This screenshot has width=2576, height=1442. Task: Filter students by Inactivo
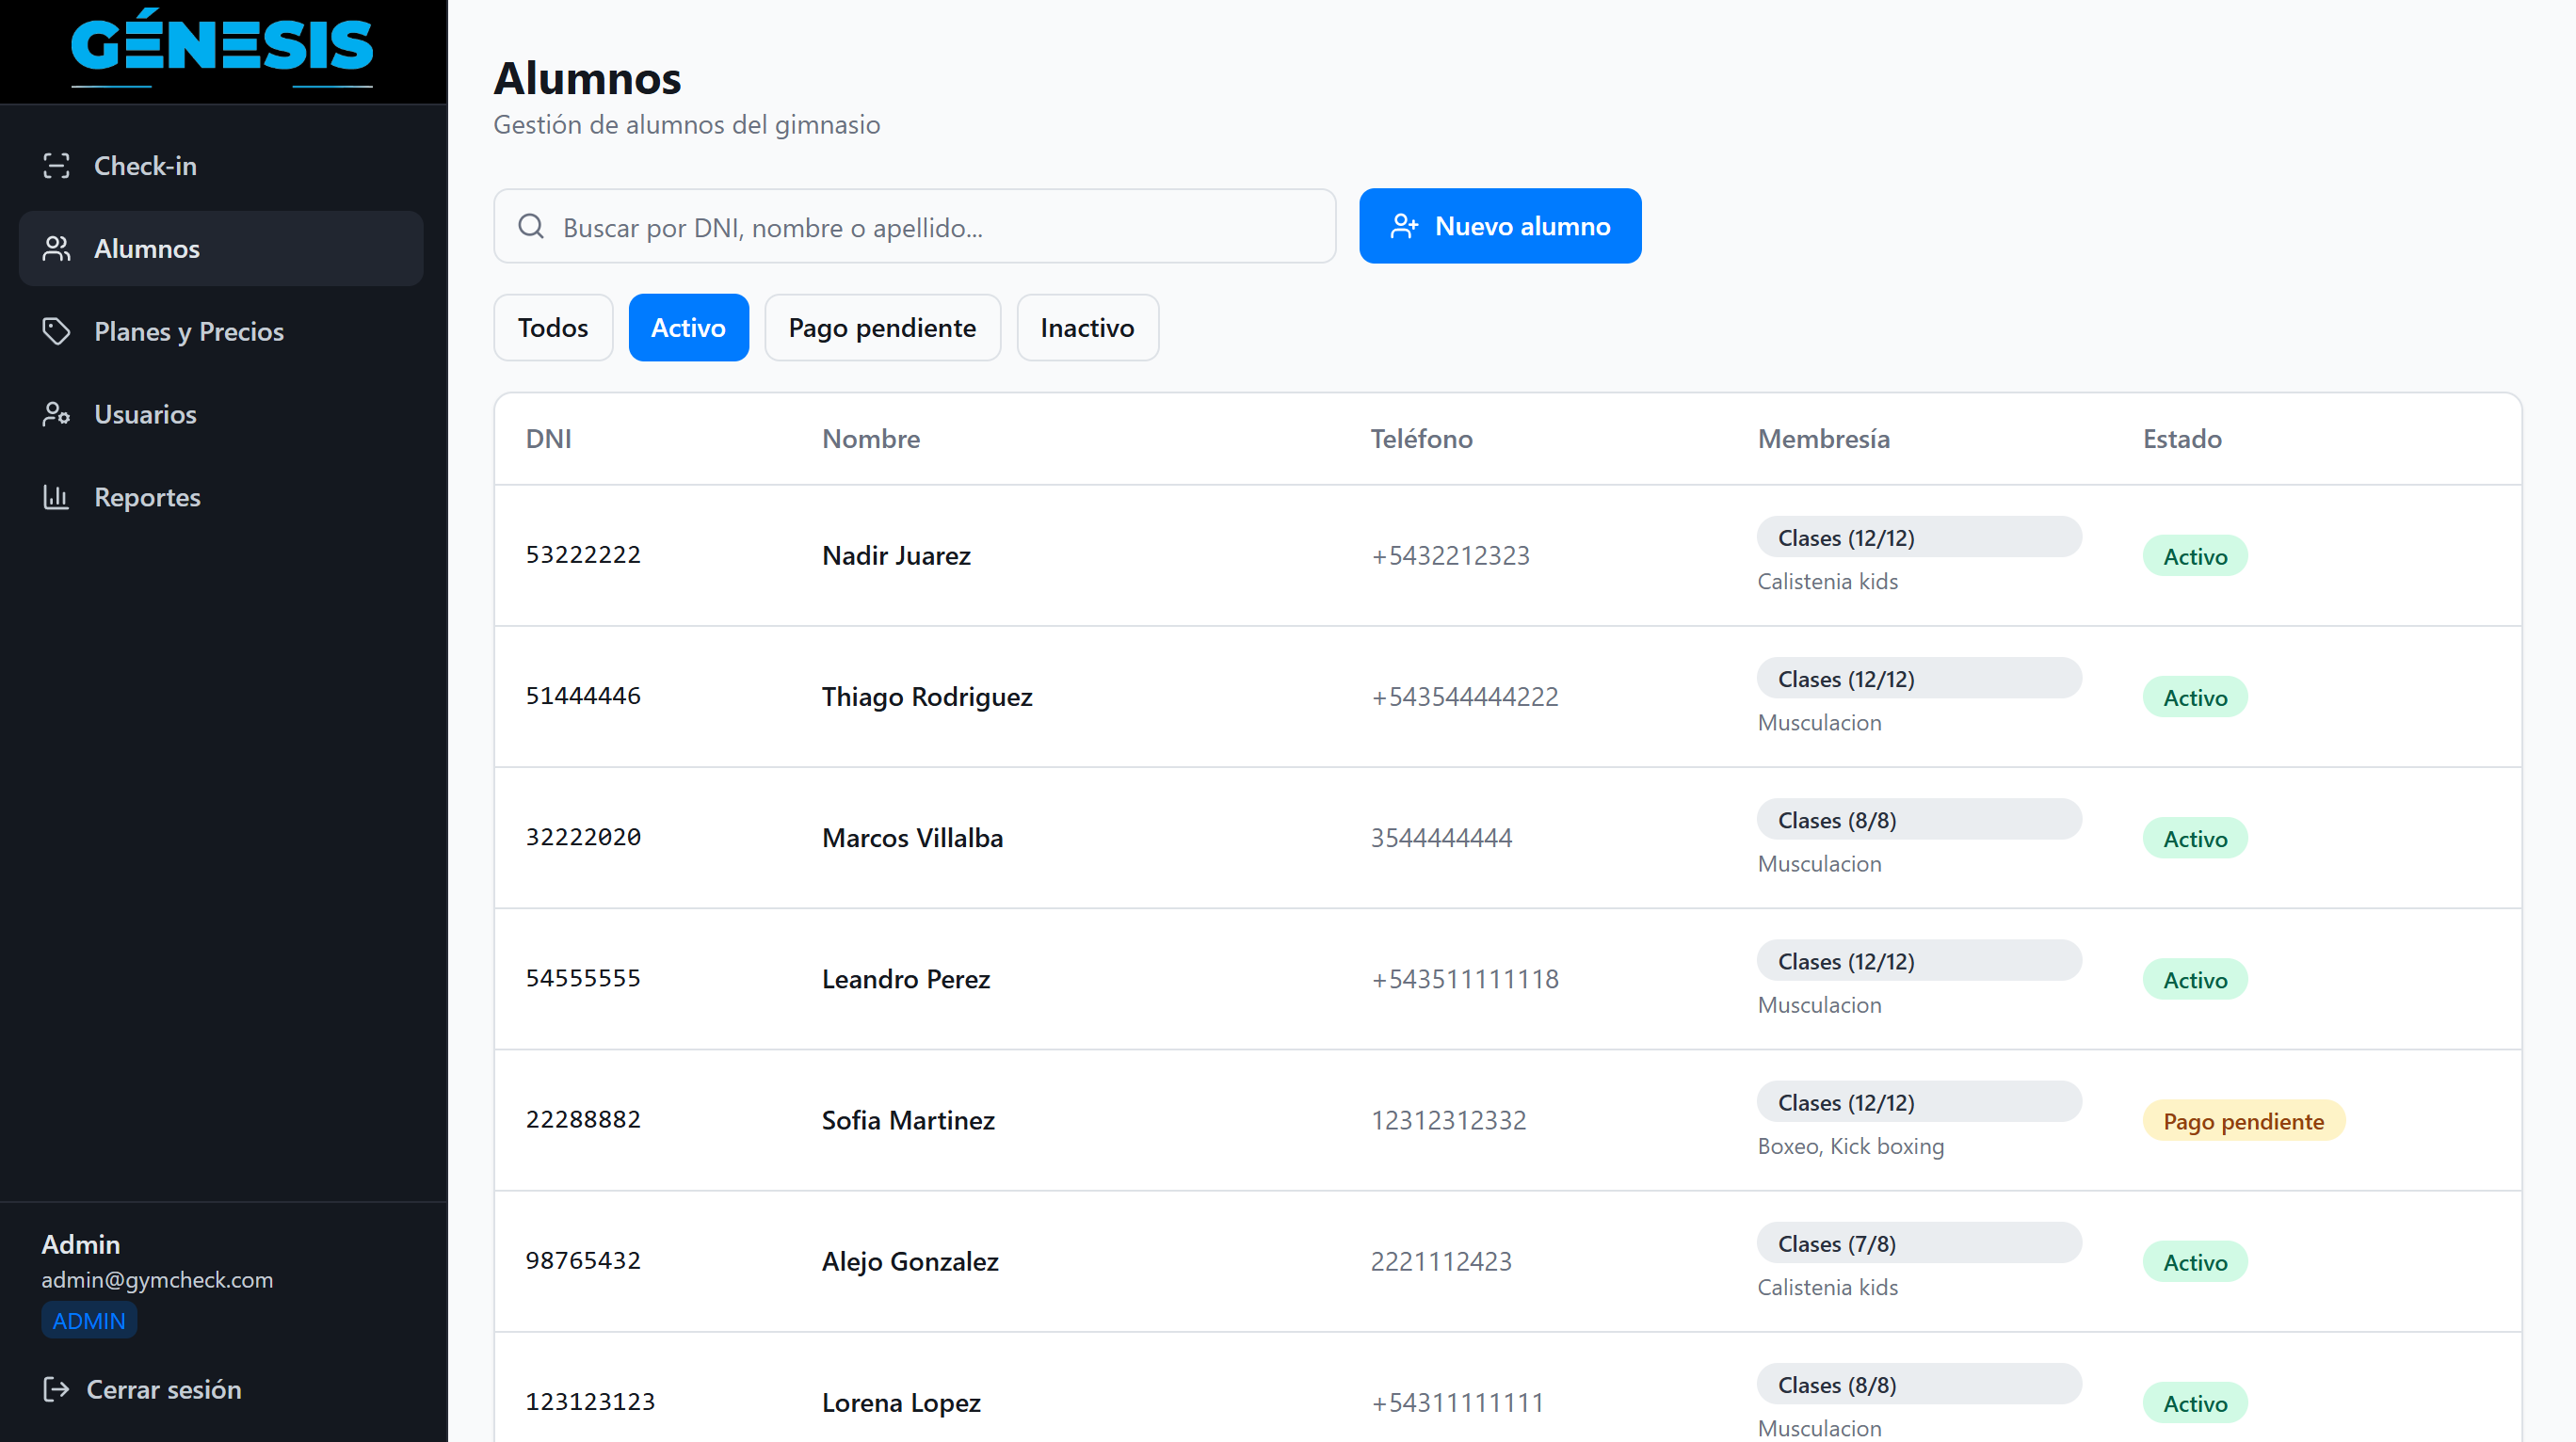point(1087,328)
